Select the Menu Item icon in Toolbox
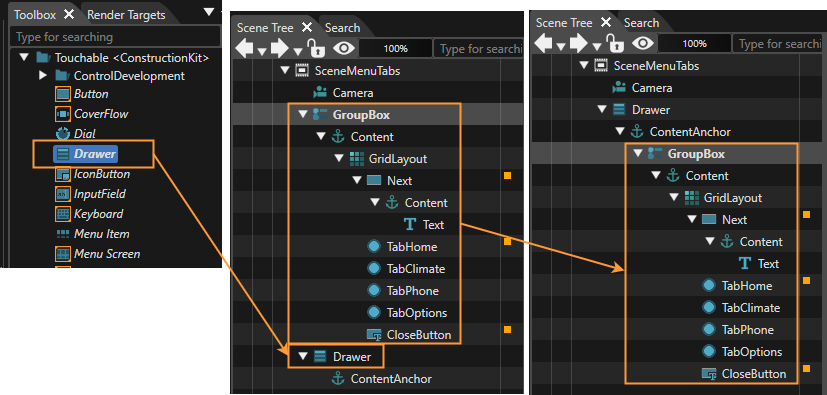This screenshot has width=827, height=395. click(x=63, y=234)
